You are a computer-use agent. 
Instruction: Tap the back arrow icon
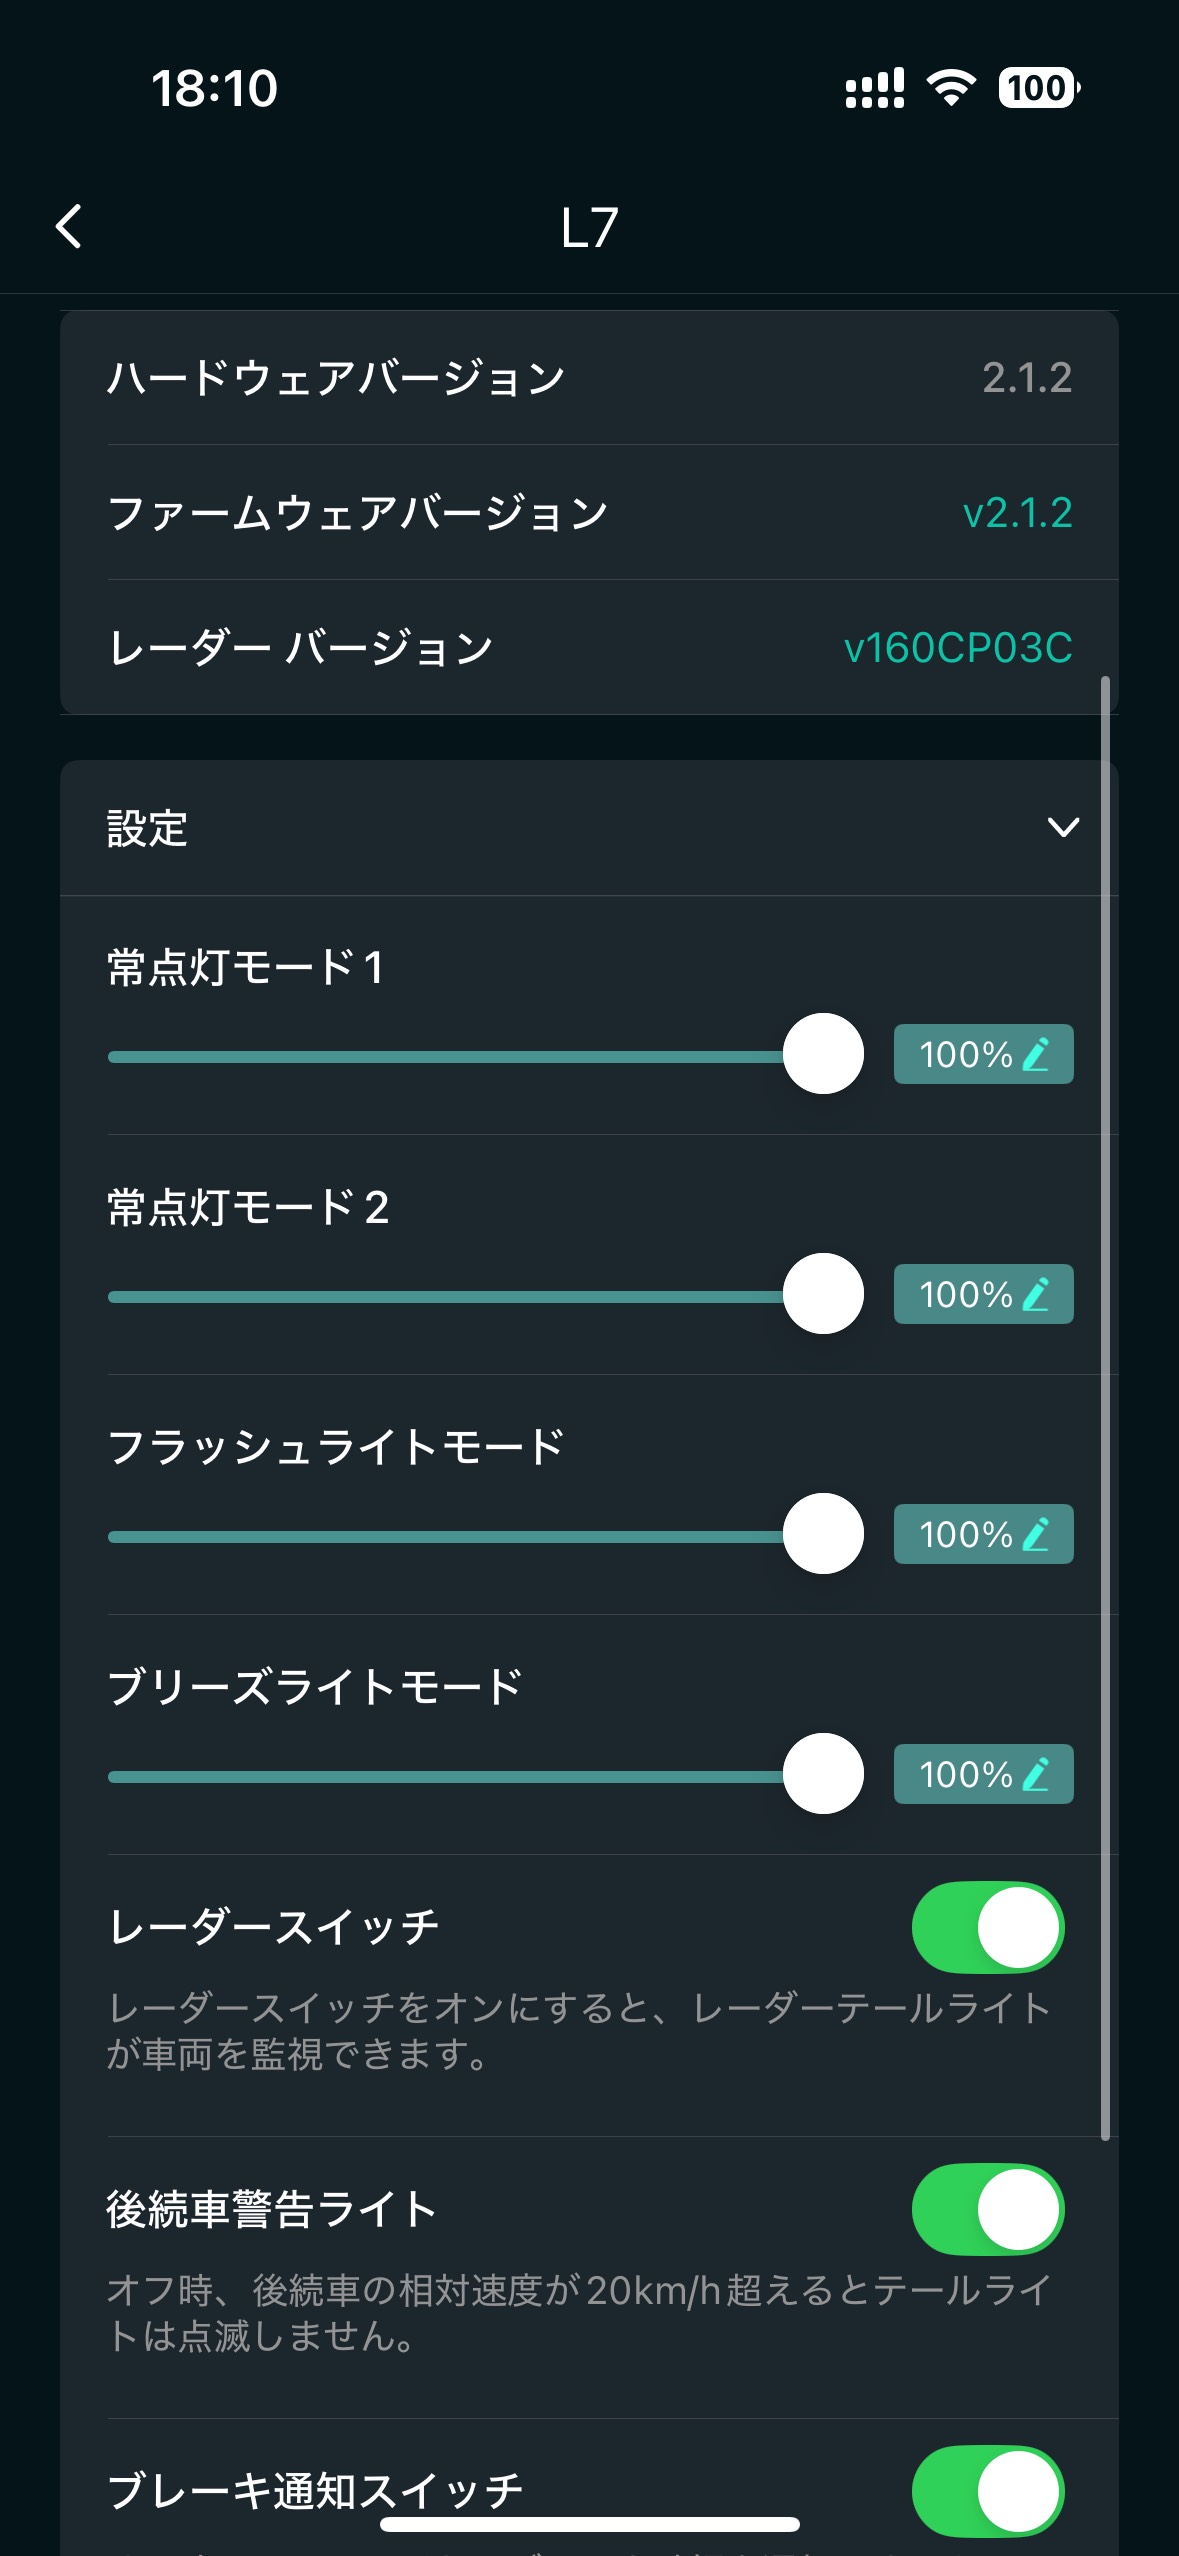pos(69,226)
